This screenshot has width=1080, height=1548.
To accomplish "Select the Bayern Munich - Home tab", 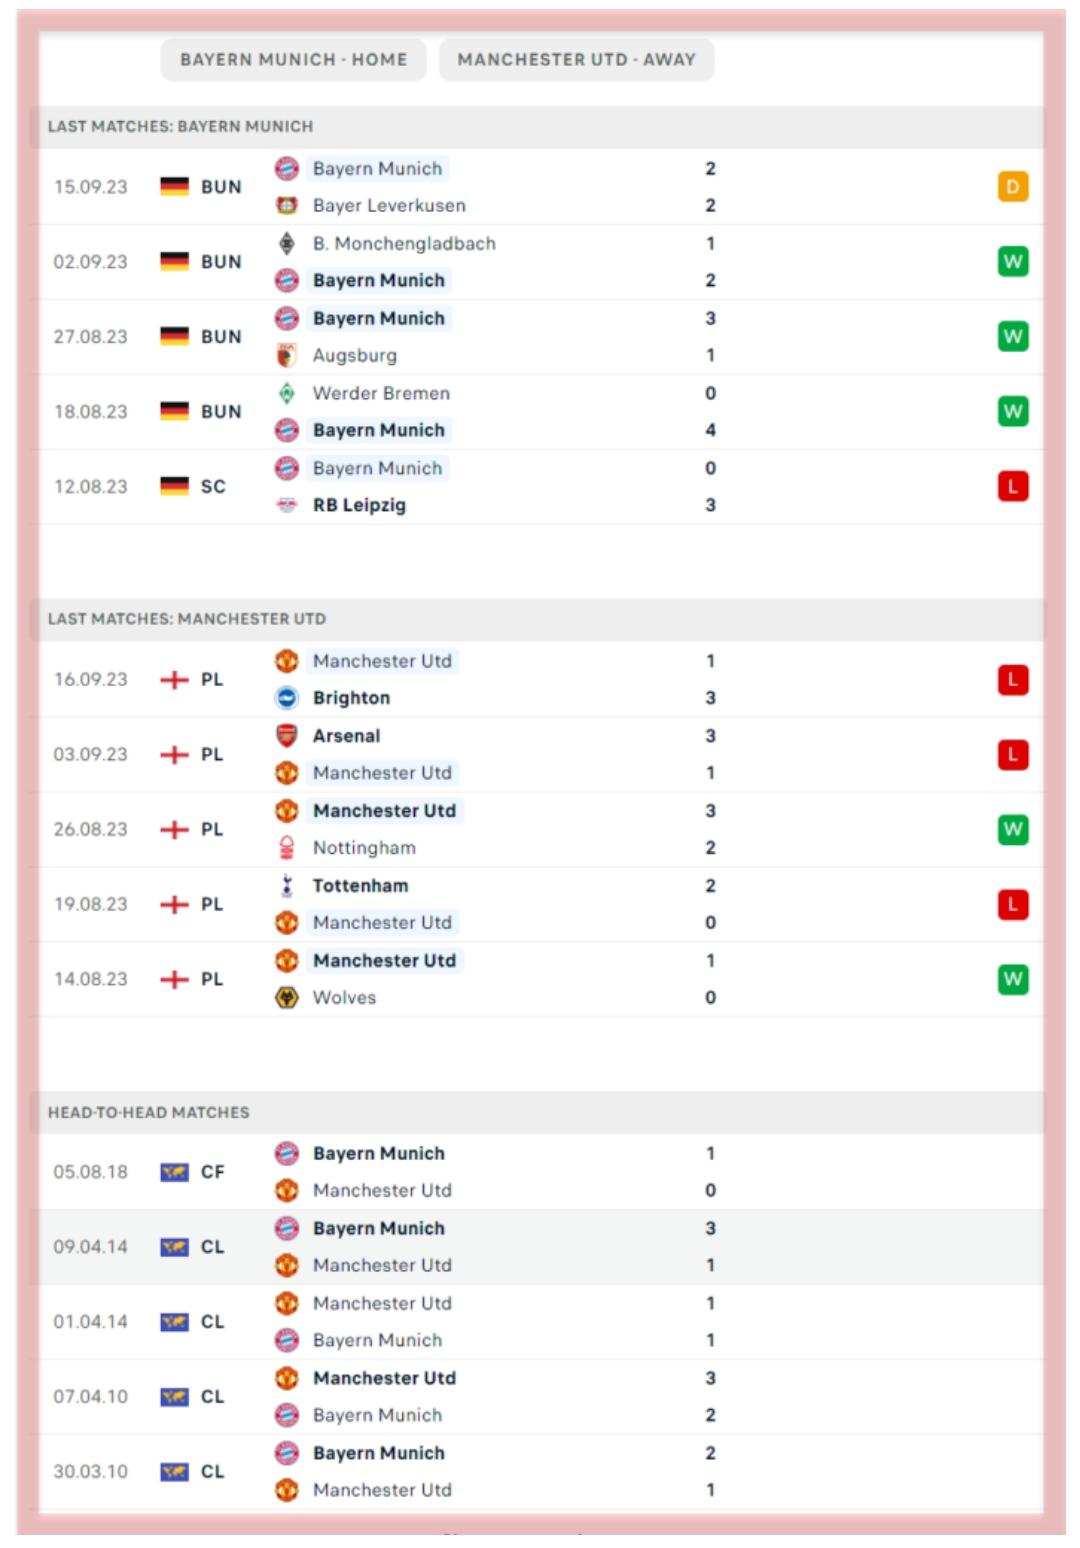I will 293,60.
